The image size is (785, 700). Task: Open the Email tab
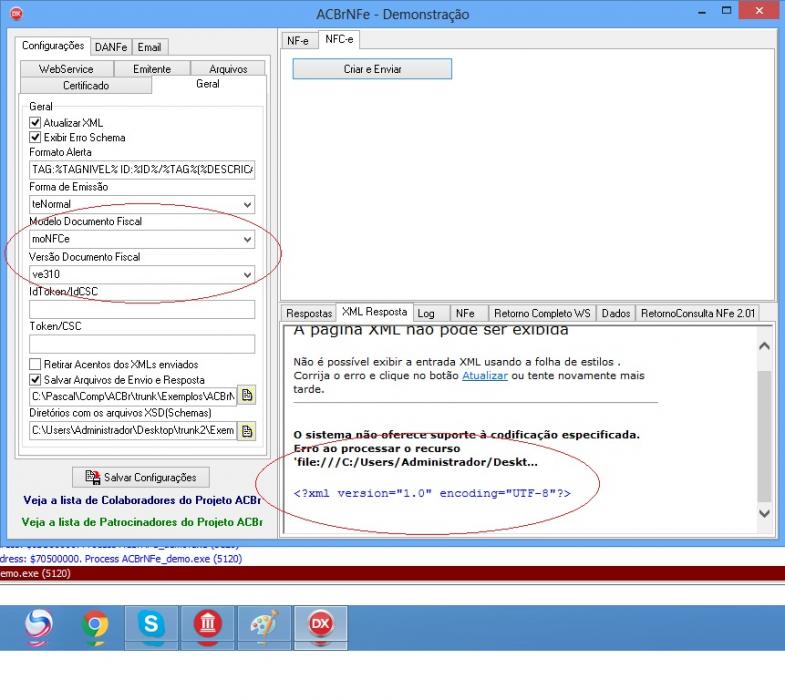pyautogui.click(x=150, y=47)
